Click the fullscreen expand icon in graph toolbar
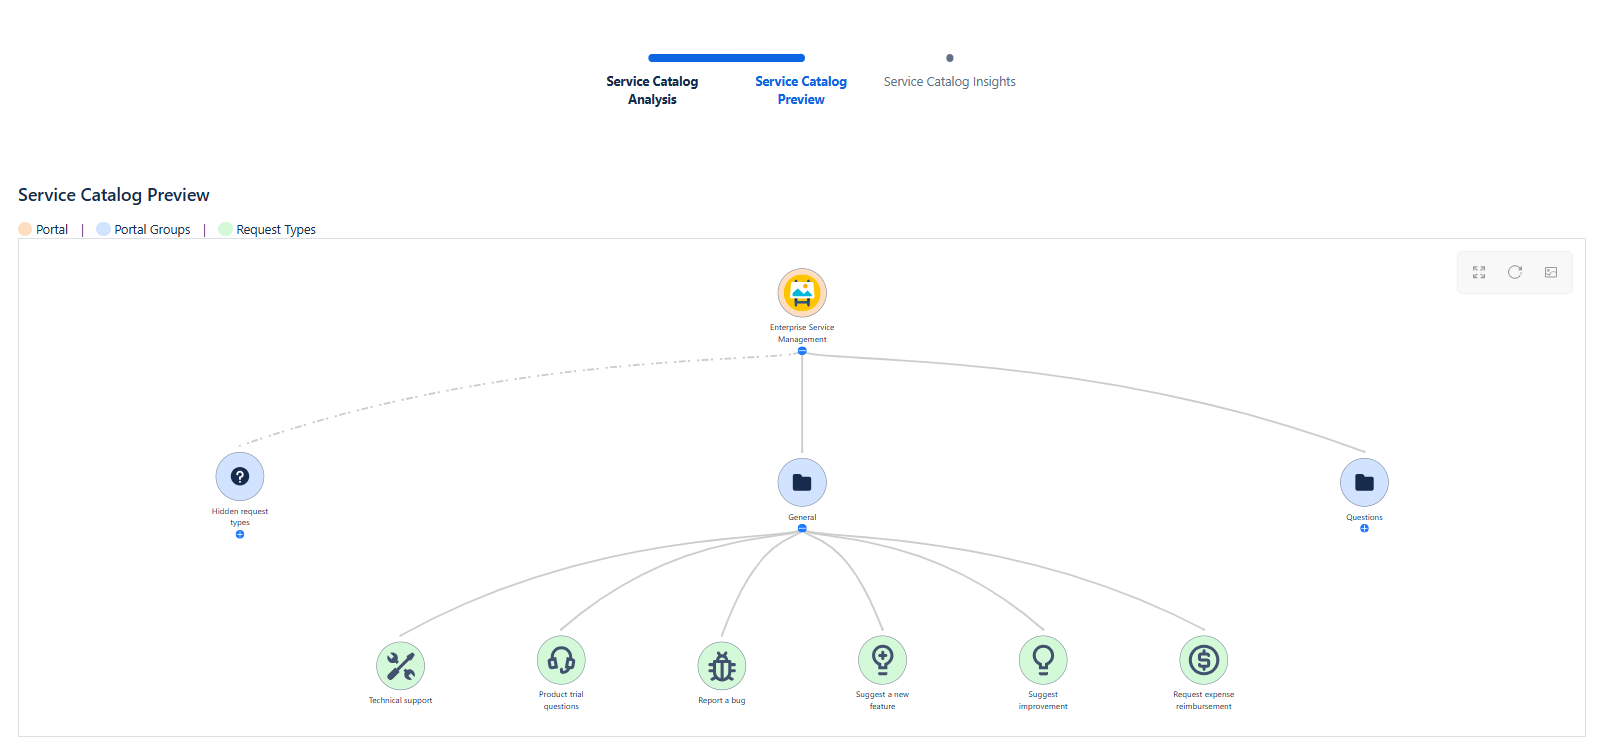The width and height of the screenshot is (1598, 749). (1479, 272)
